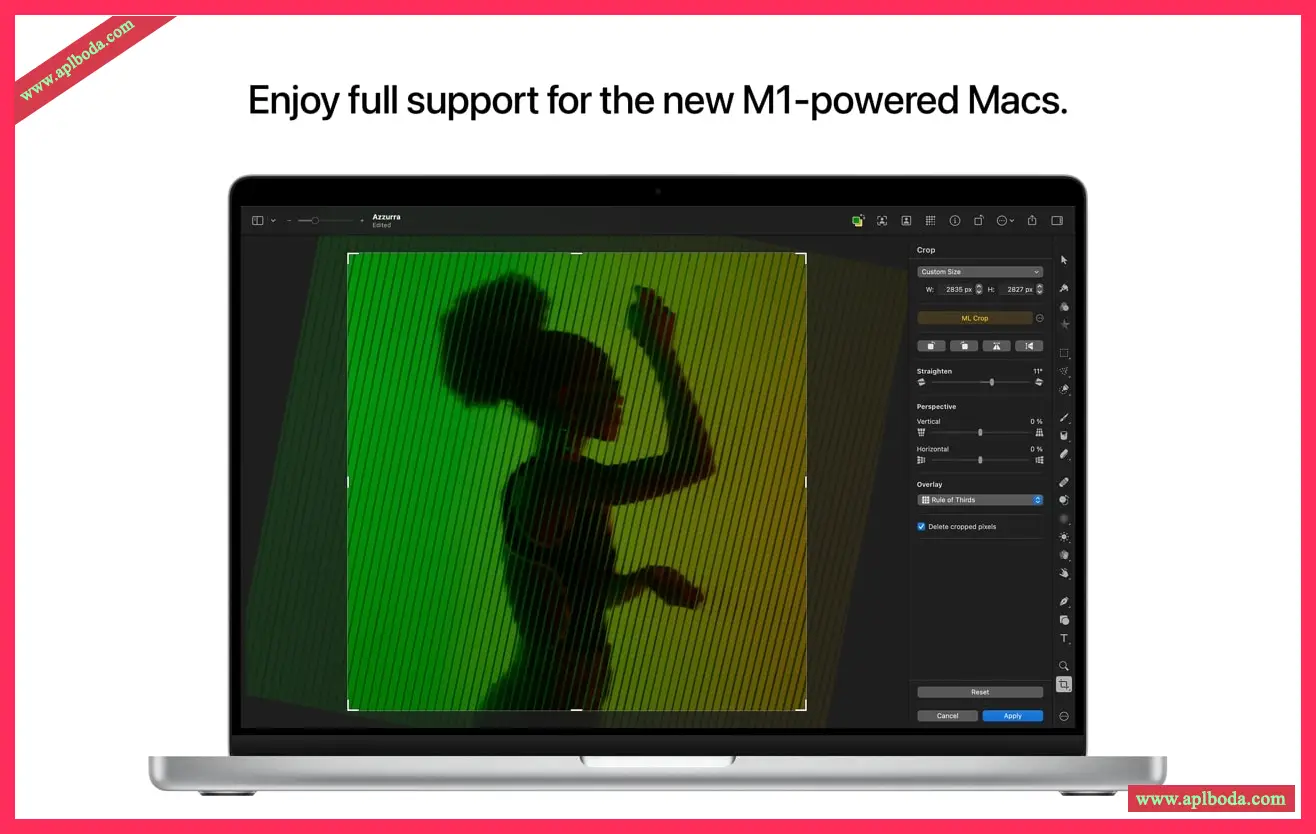Click the flip horizontal button
The image size is (1316, 834).
tap(996, 346)
